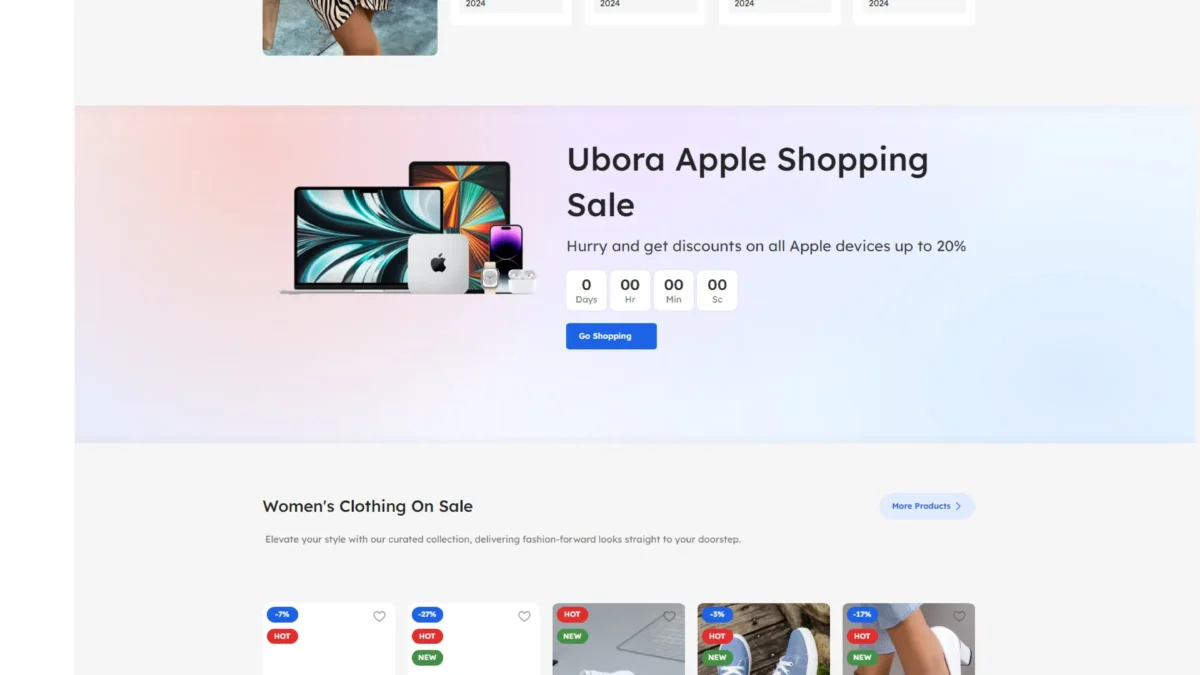Click the Sc countdown box

[x=717, y=290]
